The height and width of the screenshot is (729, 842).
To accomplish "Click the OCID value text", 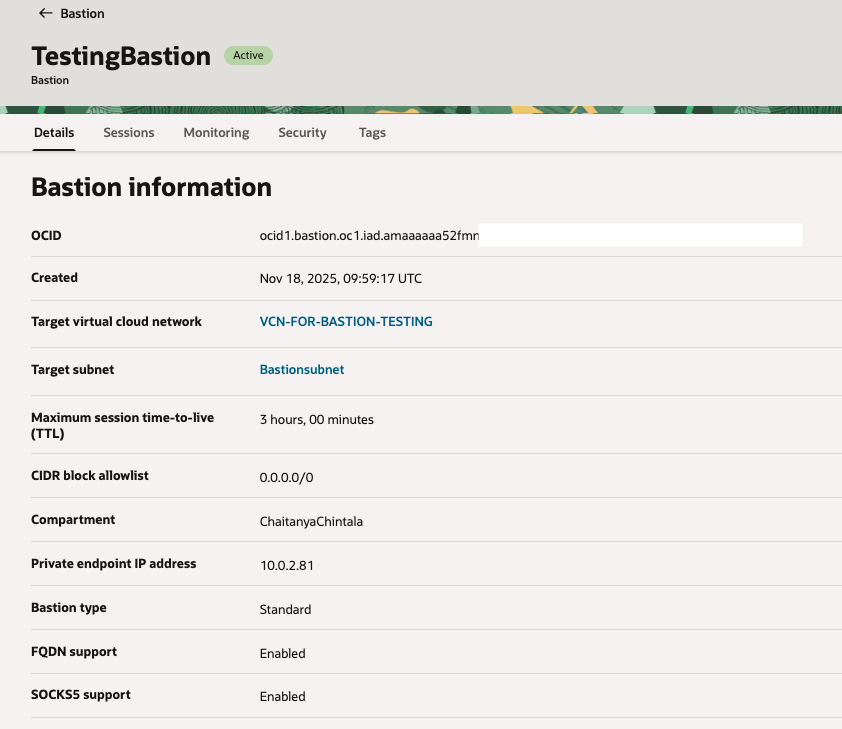I will click(x=369, y=236).
